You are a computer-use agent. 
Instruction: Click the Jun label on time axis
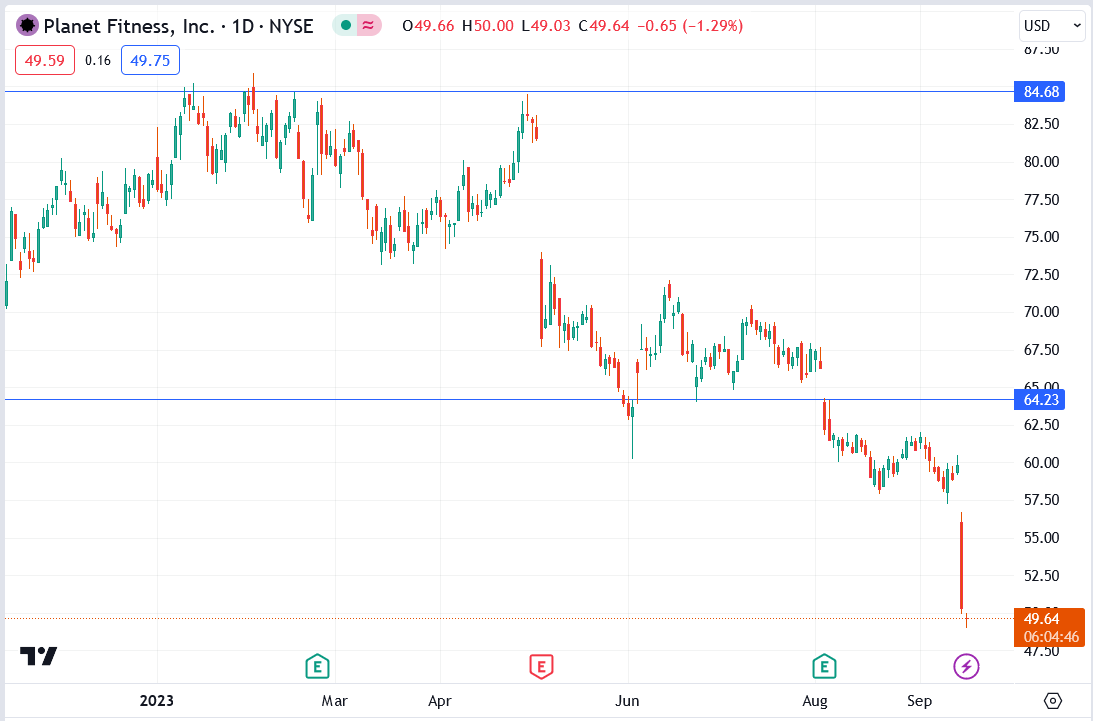coord(627,701)
